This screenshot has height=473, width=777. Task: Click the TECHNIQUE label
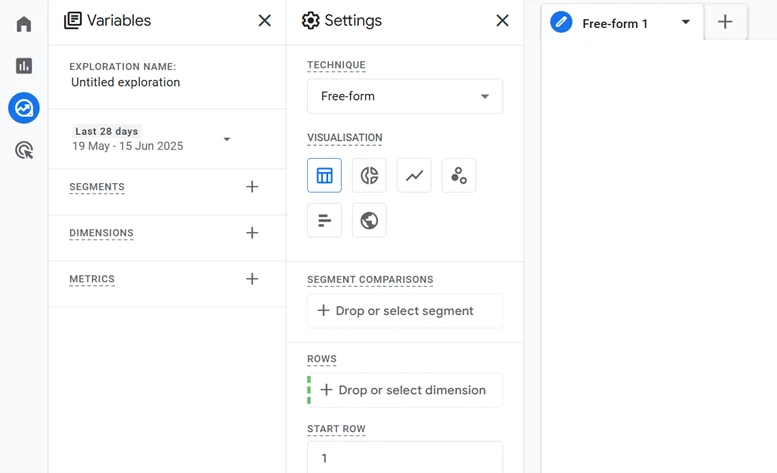point(336,65)
